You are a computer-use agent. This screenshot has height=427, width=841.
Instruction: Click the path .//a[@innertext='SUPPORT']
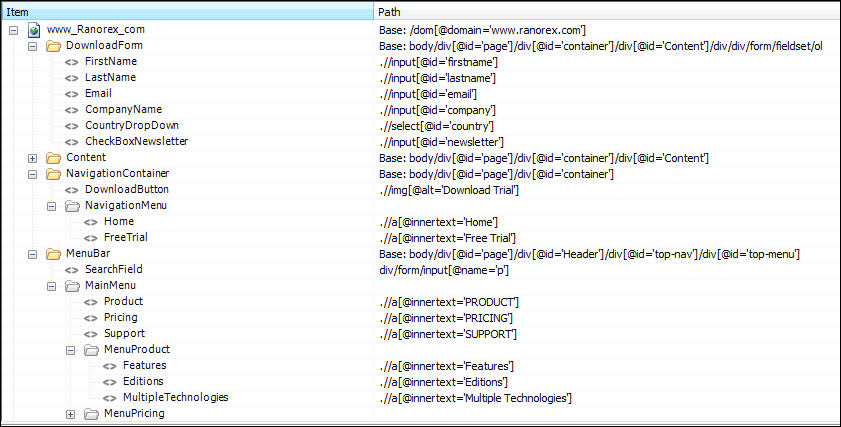[448, 335]
